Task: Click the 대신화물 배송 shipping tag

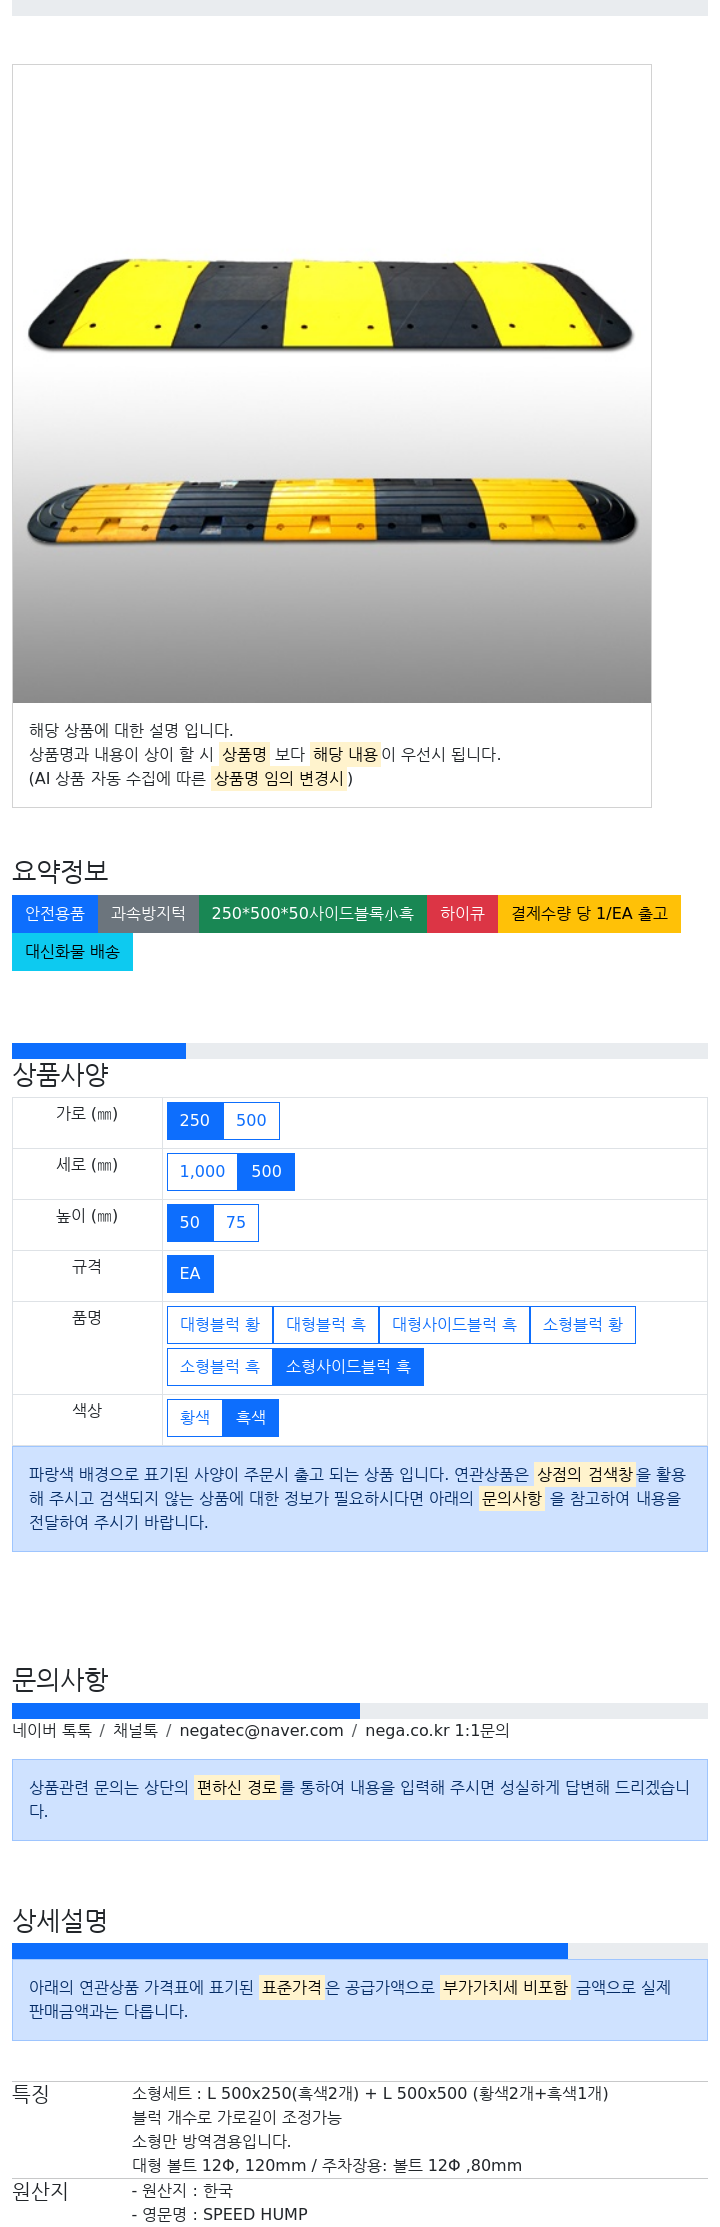Action: 72,952
